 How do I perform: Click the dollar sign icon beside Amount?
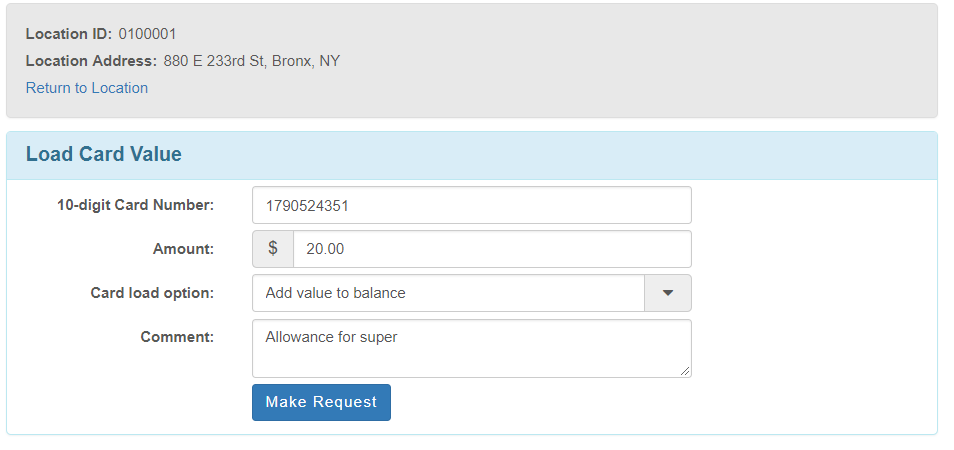pos(273,249)
